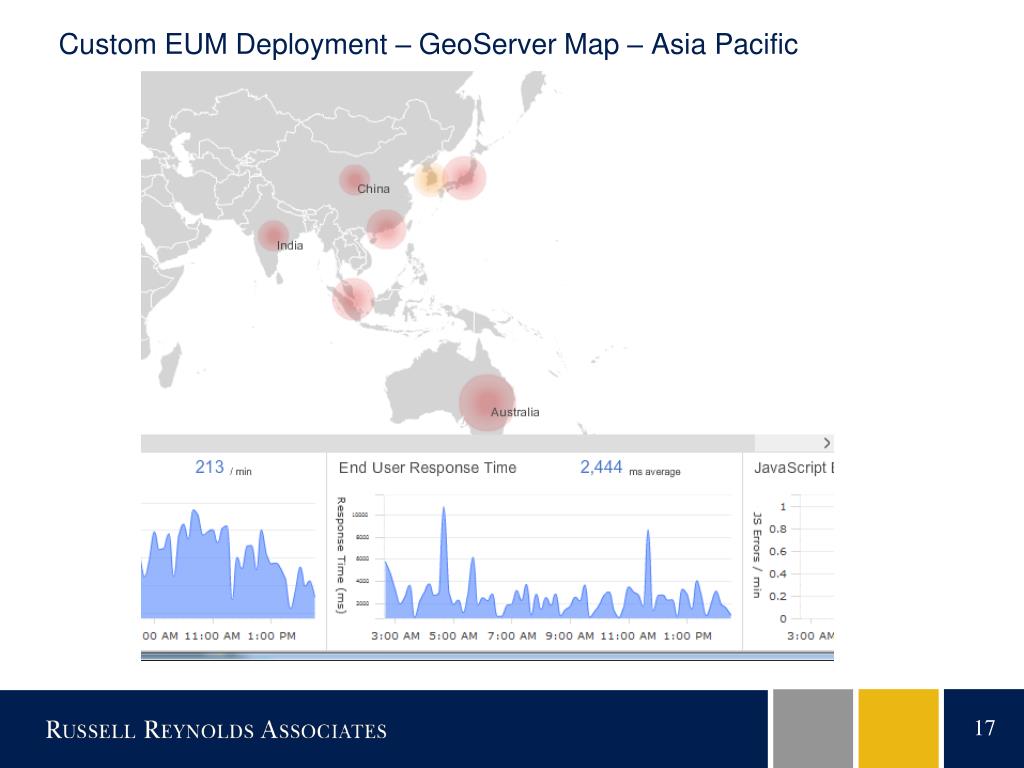
Task: Click the India hotspot circle on map
Action: [273, 236]
